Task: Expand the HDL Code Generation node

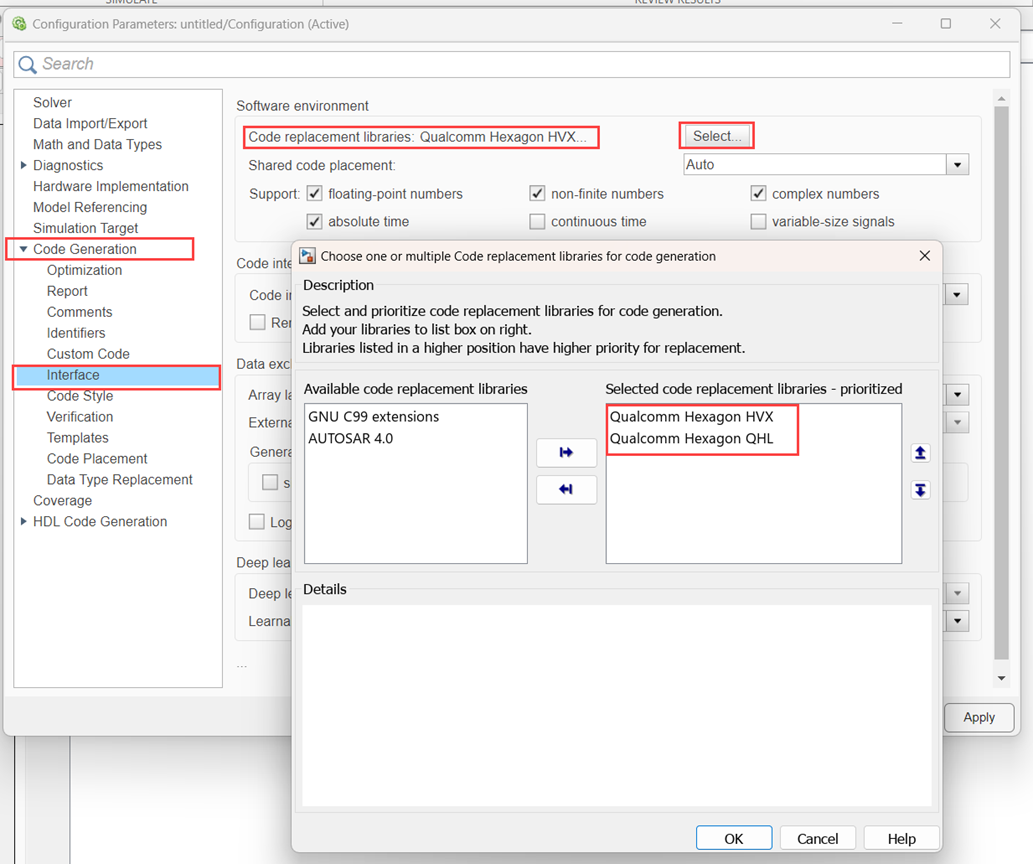Action: tap(24, 521)
